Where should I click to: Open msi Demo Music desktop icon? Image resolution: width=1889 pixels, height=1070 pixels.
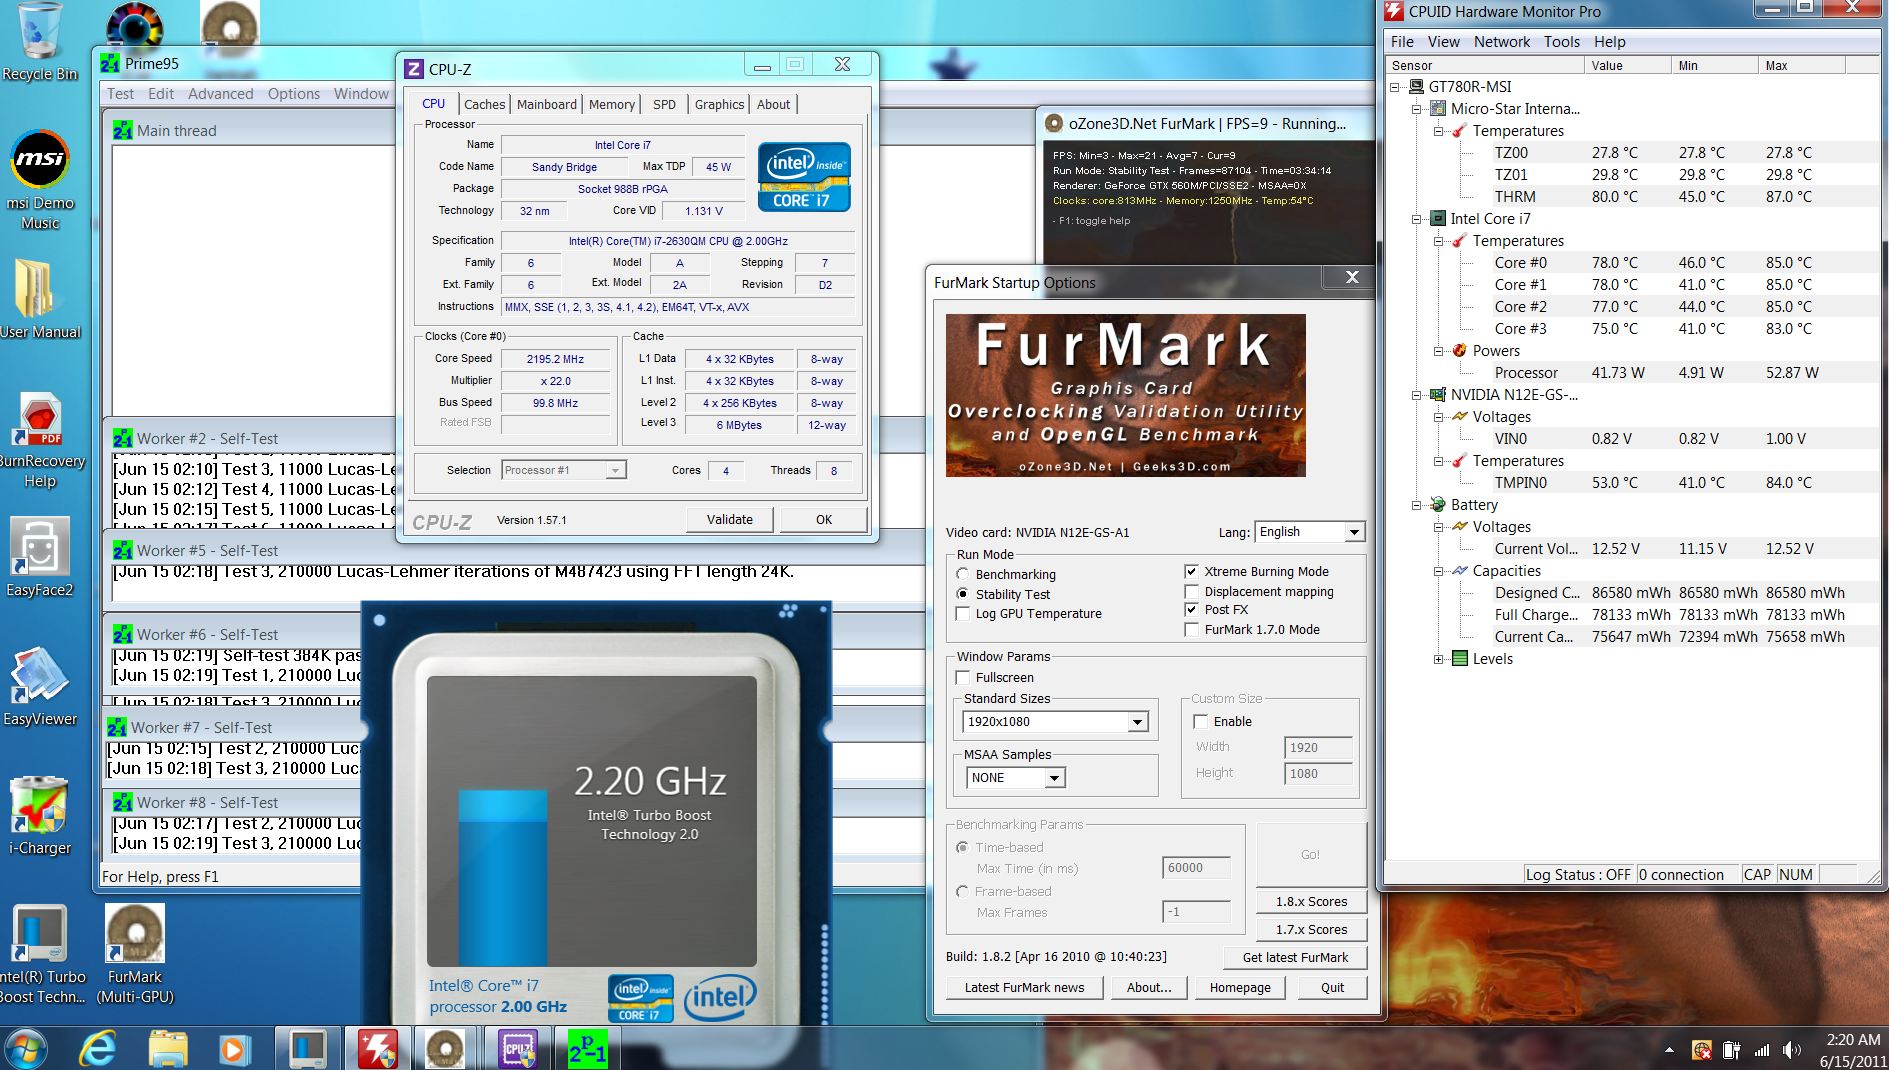[40, 180]
